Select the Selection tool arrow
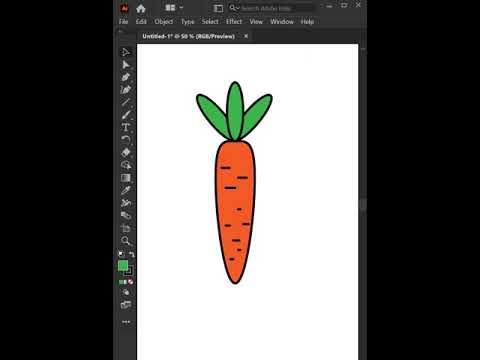Viewport: 480px width, 360px height. click(126, 52)
